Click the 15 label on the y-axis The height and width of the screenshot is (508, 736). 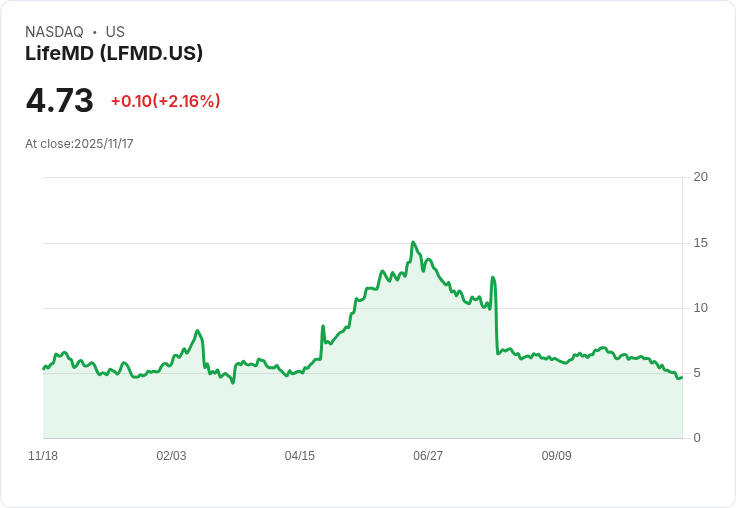coord(700,243)
